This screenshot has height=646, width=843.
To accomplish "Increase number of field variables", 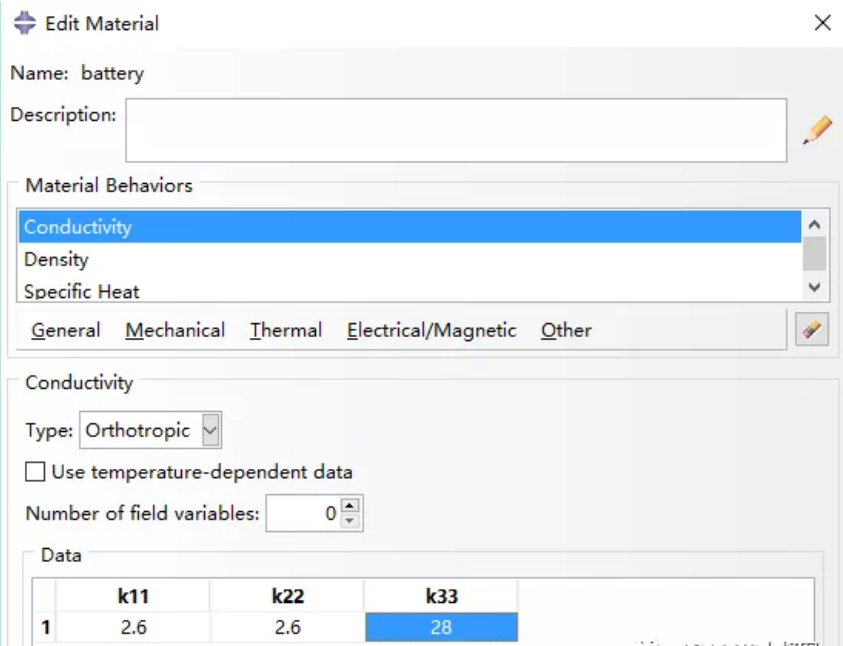I will click(350, 507).
